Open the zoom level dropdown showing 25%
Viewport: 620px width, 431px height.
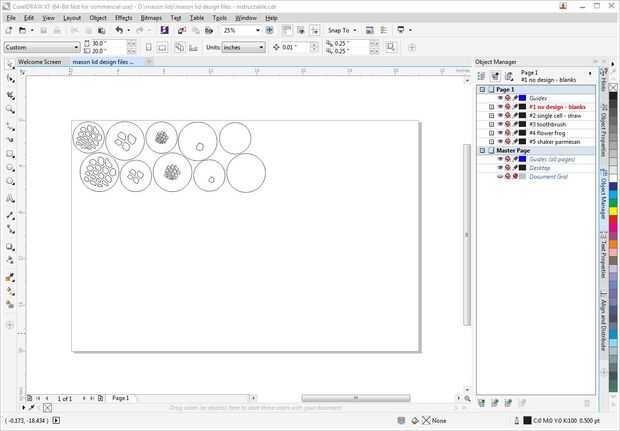258,30
